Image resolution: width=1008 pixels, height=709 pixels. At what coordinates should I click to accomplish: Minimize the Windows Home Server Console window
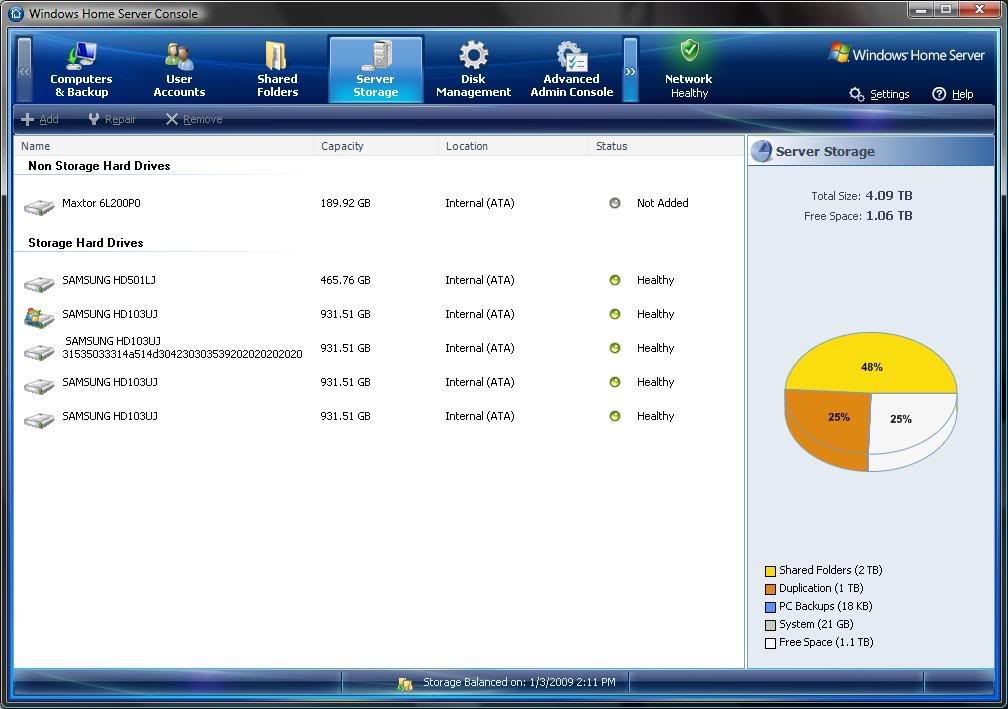922,10
